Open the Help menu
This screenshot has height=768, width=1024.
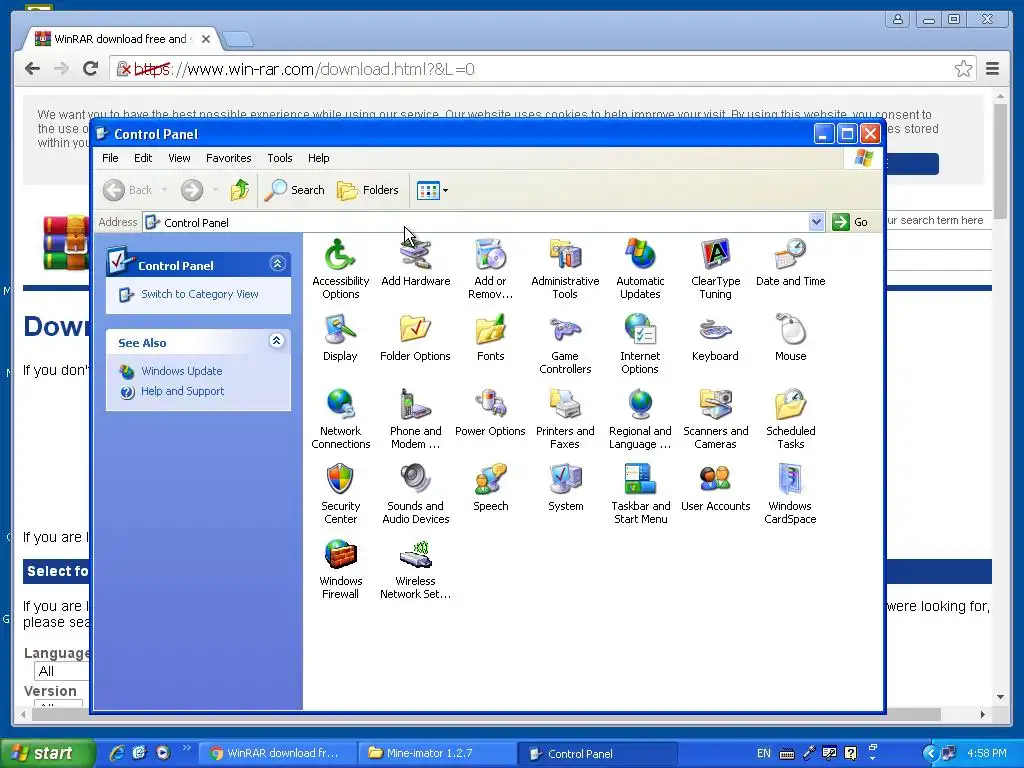(x=319, y=158)
